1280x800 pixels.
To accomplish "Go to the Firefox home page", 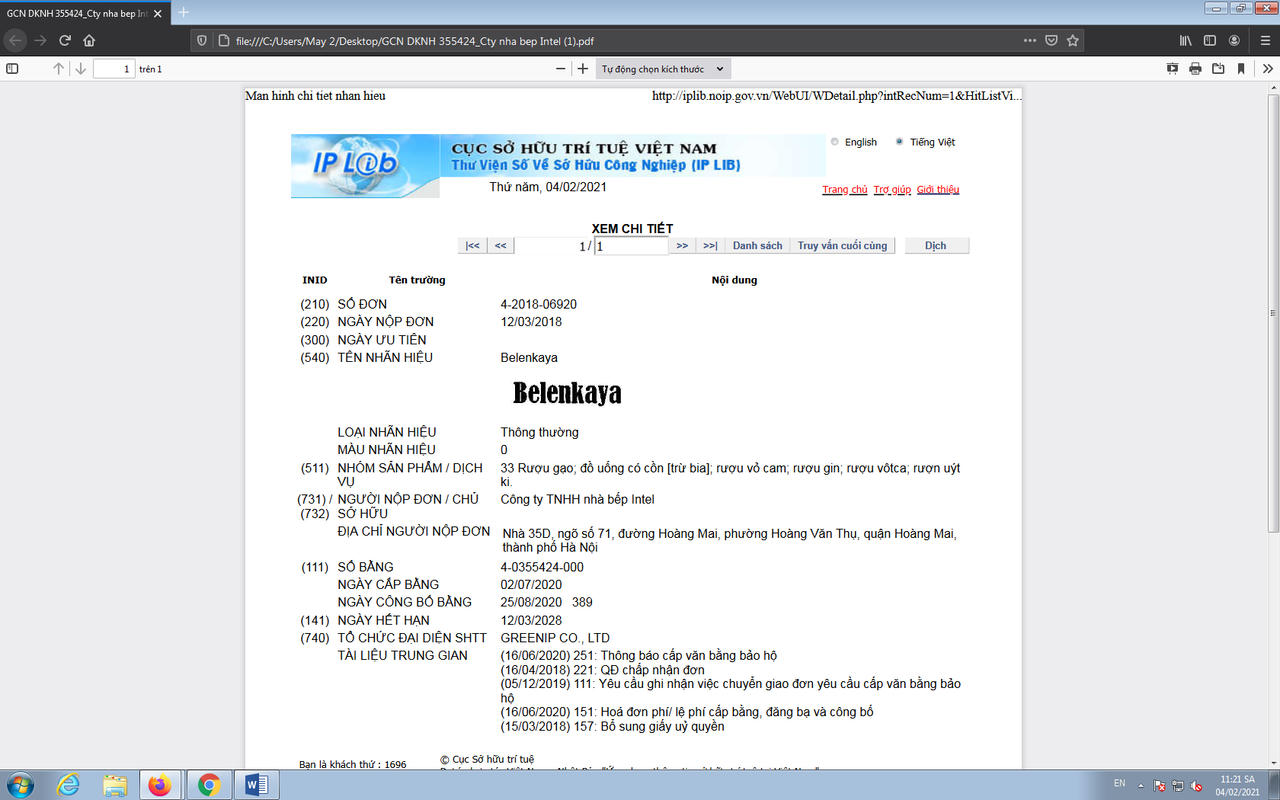I will click(x=89, y=41).
